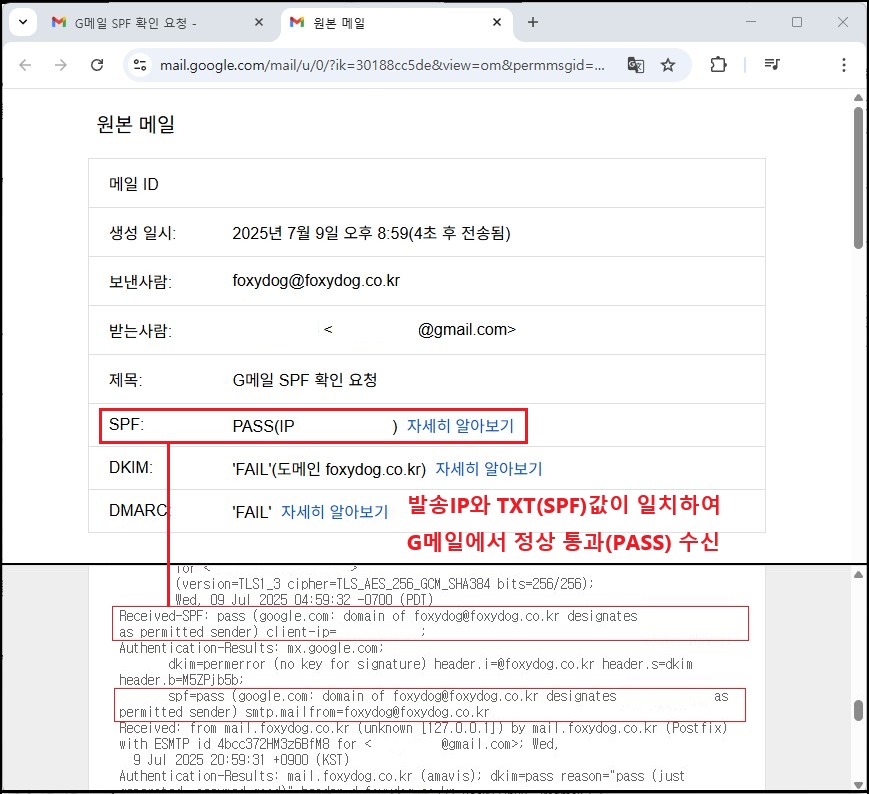Open a new browser tab

coord(533,22)
